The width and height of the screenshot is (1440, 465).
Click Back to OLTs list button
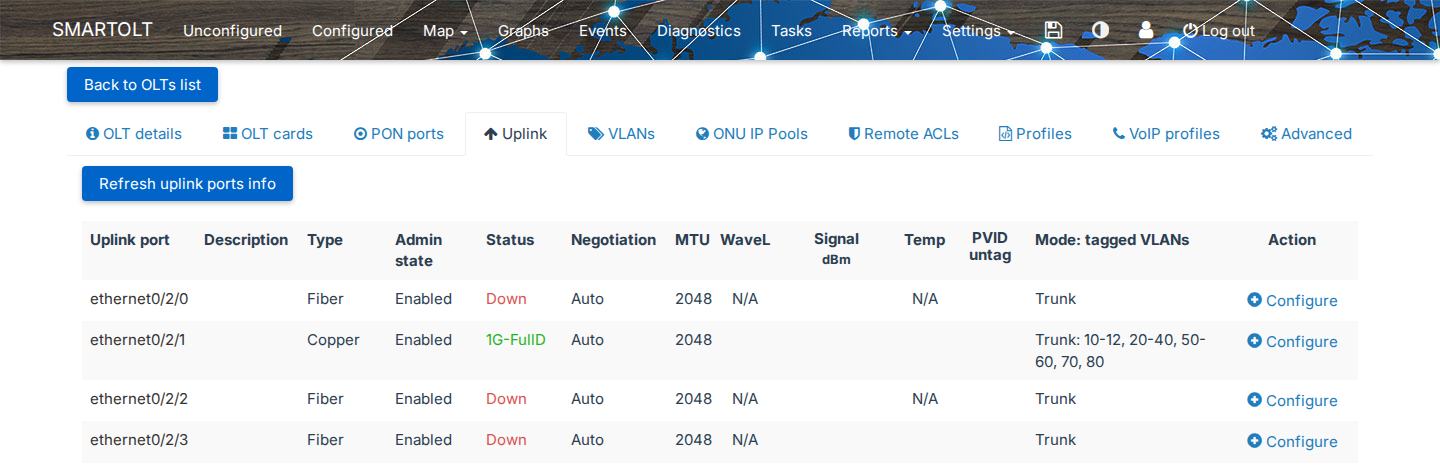142,85
